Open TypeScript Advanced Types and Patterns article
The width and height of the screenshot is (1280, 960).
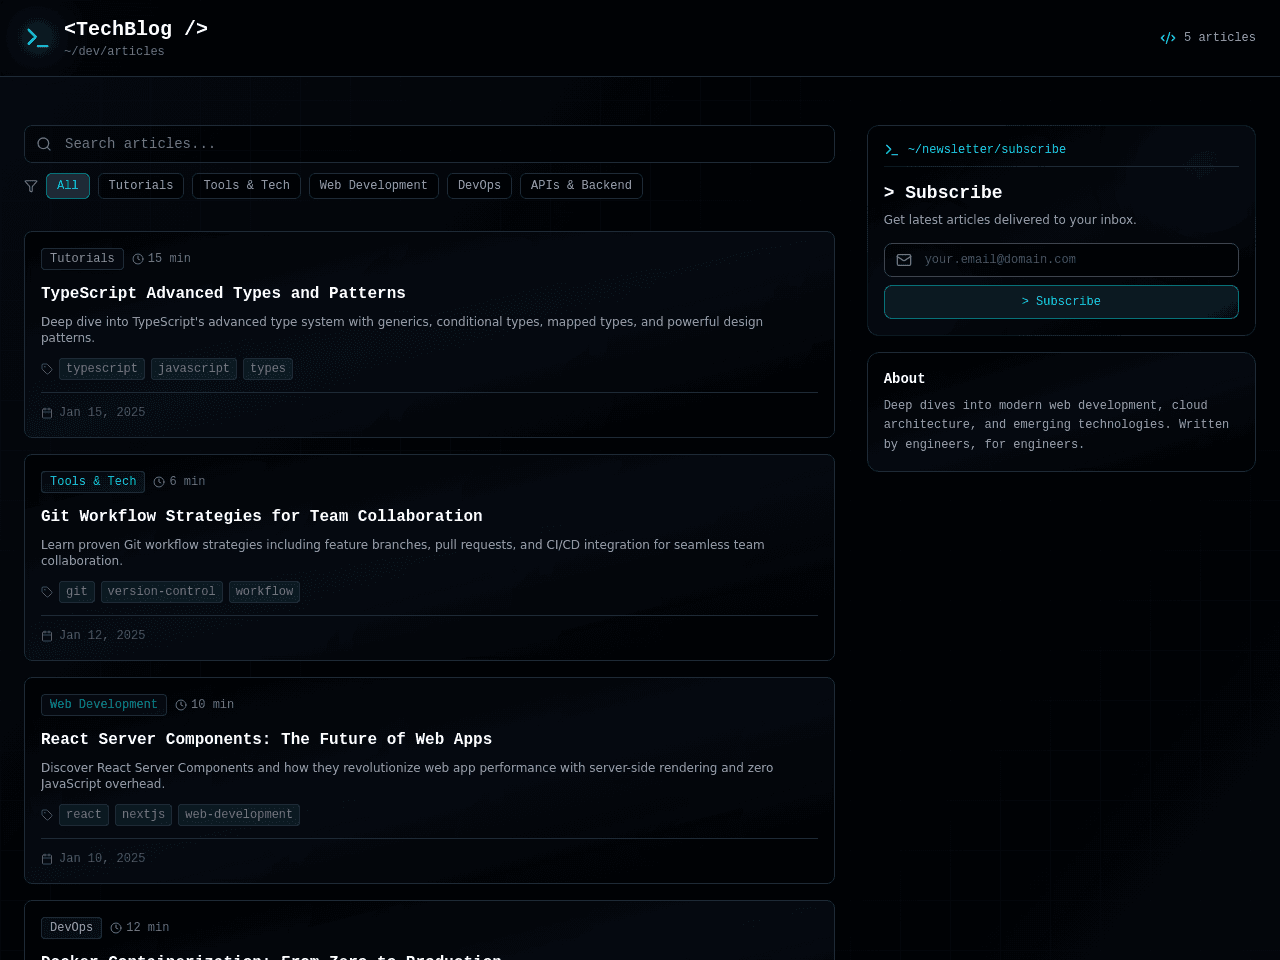tap(223, 293)
